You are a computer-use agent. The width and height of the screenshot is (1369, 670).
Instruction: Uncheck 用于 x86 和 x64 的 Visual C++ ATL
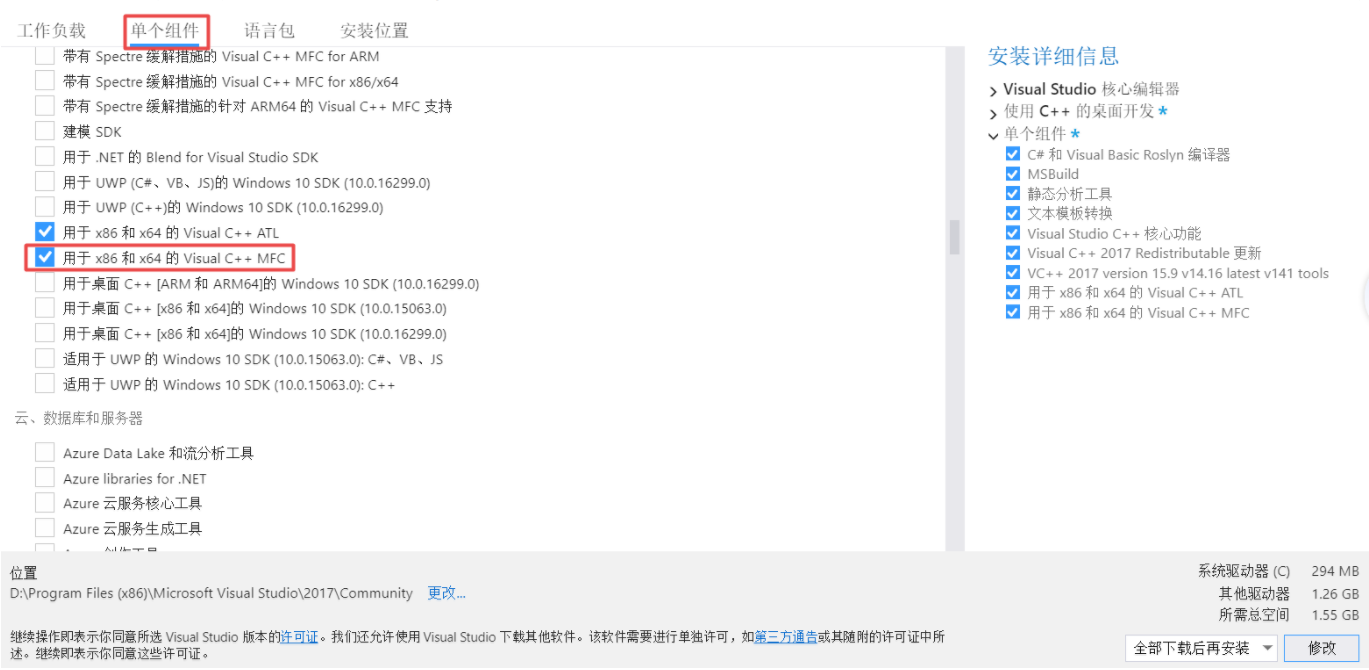tap(45, 233)
